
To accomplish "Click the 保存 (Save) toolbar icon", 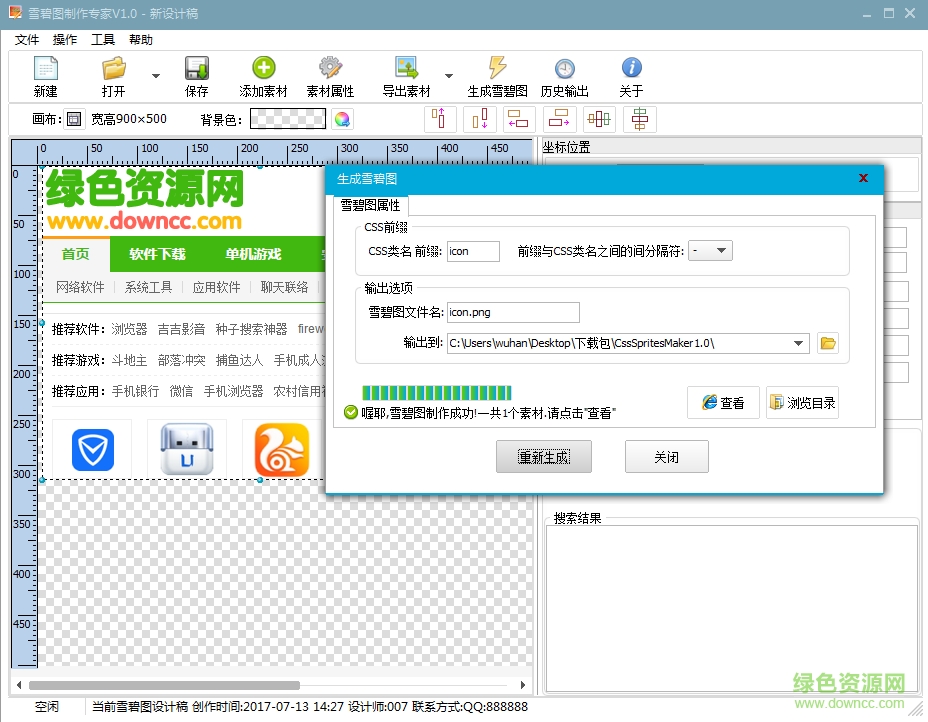I will point(197,69).
